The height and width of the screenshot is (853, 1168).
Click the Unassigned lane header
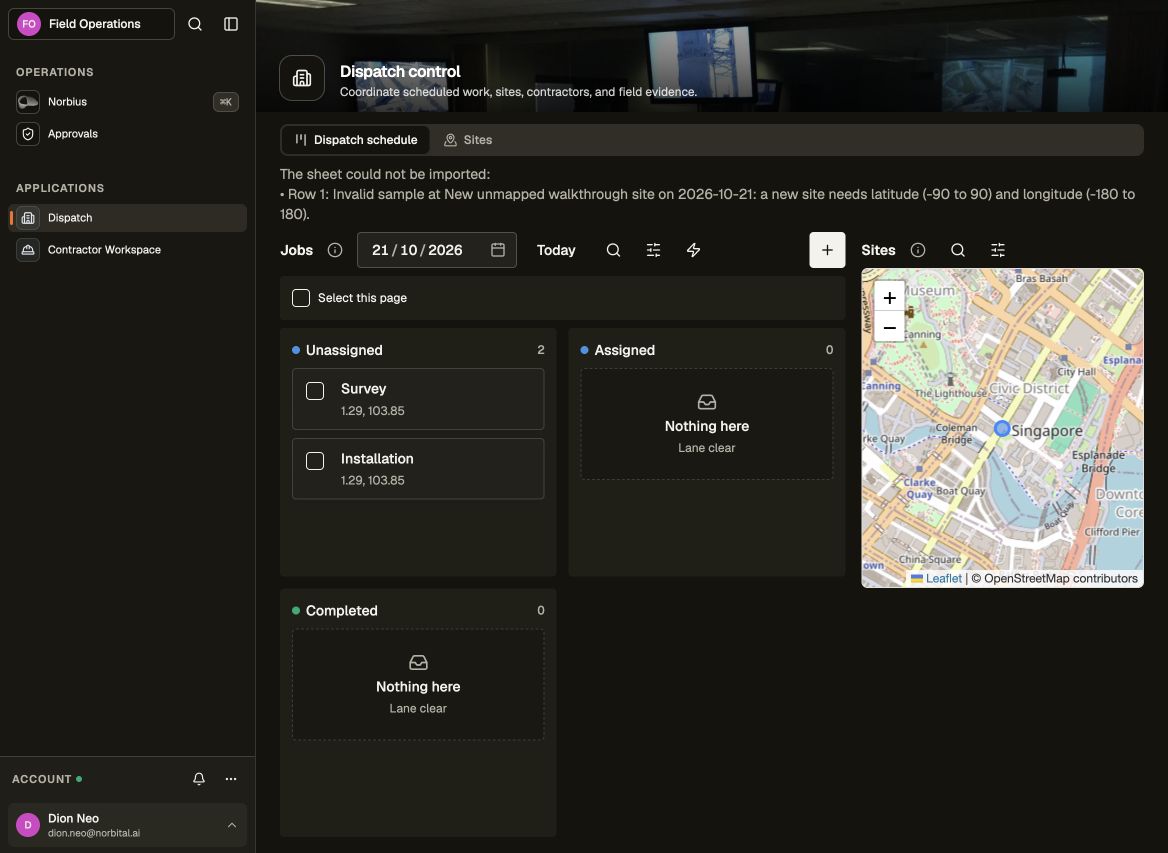tap(418, 350)
